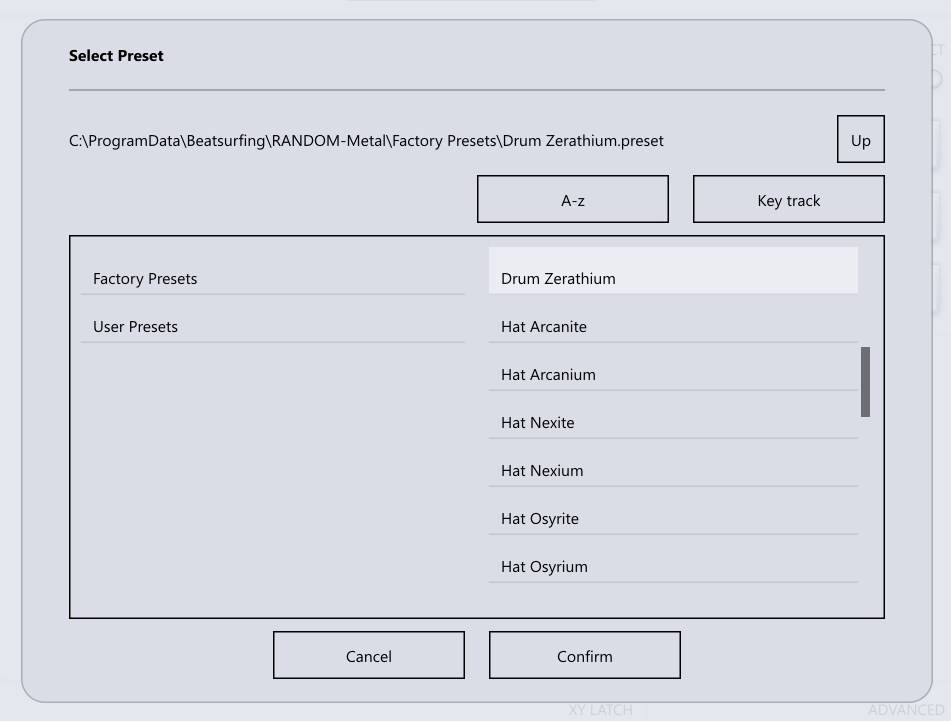Toggle the Key track button

pos(788,200)
